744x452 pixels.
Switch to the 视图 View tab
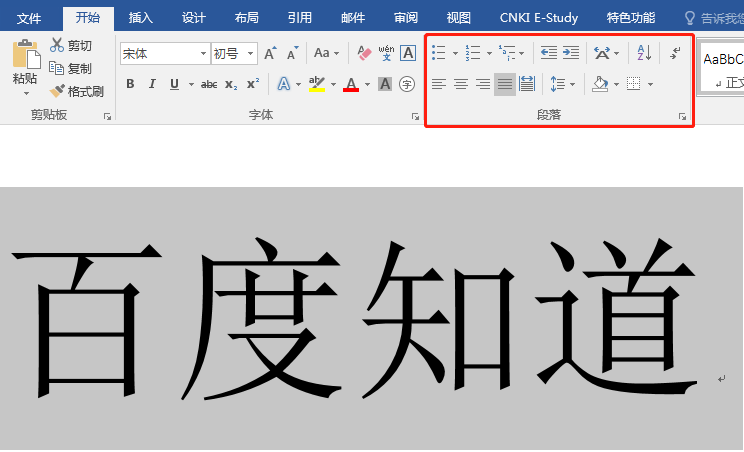[x=459, y=18]
